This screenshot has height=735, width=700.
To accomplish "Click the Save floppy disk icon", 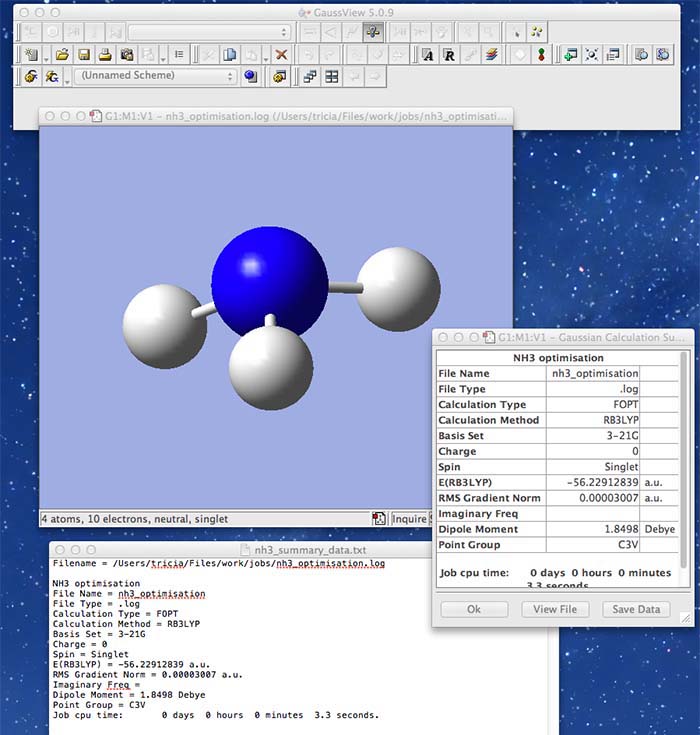I will [x=84, y=54].
